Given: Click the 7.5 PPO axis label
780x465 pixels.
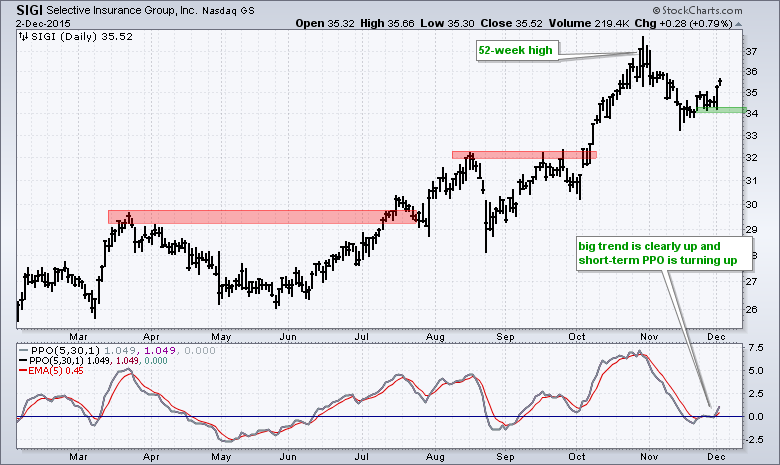Looking at the screenshot, I should pyautogui.click(x=756, y=348).
